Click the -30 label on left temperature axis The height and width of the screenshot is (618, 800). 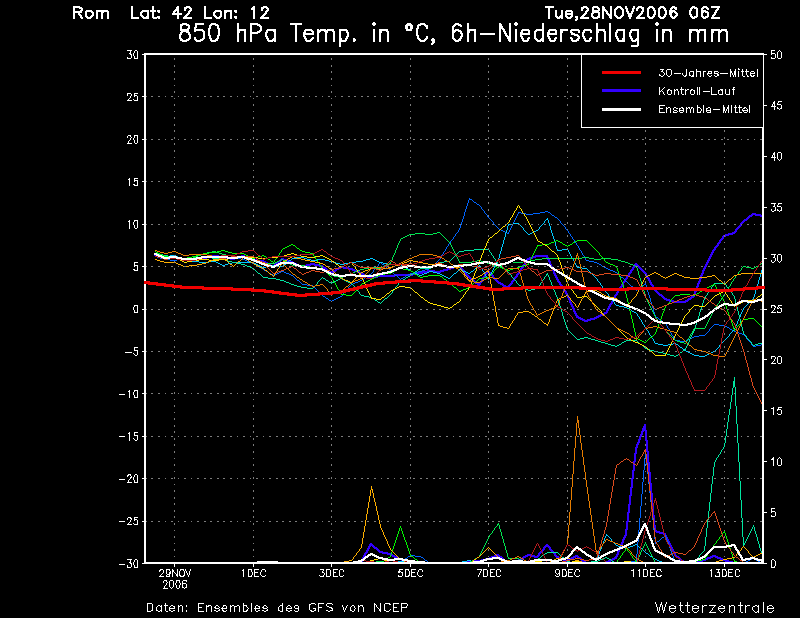(x=130, y=563)
